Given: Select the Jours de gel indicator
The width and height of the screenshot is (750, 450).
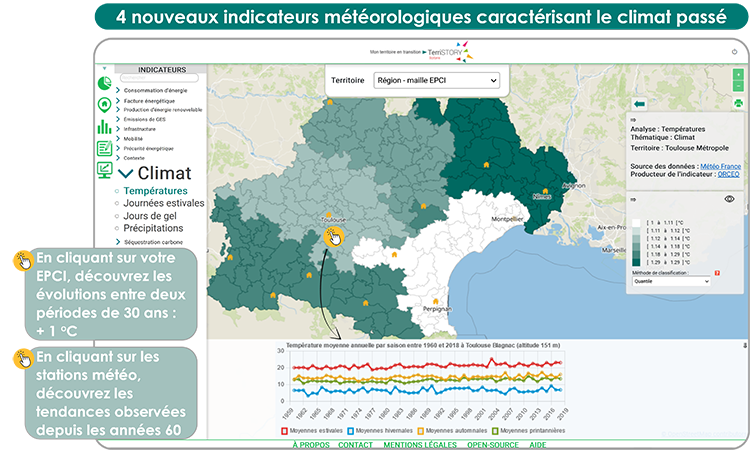Looking at the screenshot, I should coord(151,216).
